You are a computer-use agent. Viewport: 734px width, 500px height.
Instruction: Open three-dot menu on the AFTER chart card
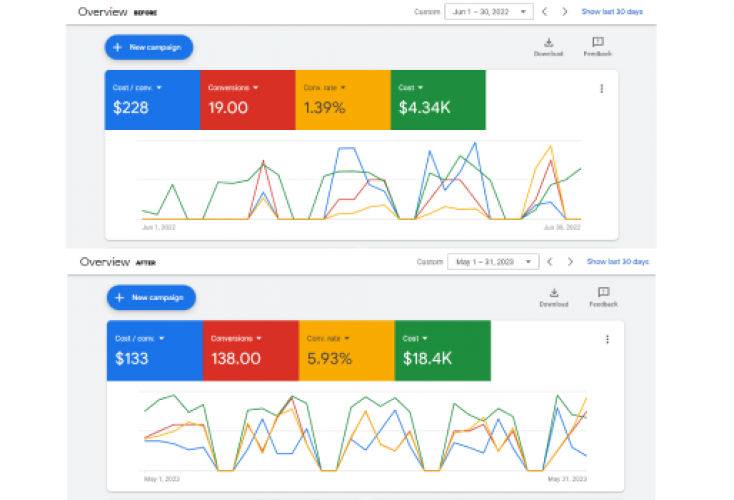tap(608, 339)
